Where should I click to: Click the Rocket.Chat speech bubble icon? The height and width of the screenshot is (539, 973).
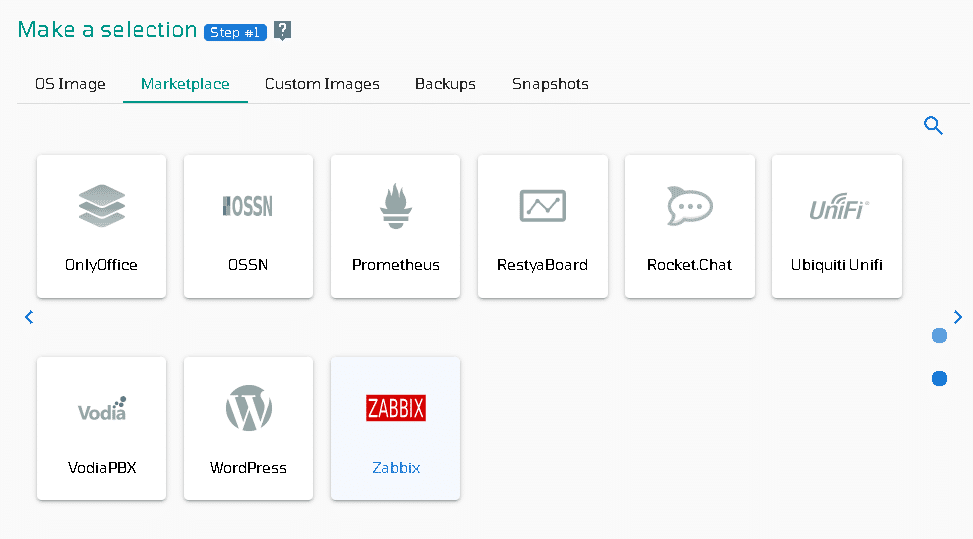(x=689, y=206)
